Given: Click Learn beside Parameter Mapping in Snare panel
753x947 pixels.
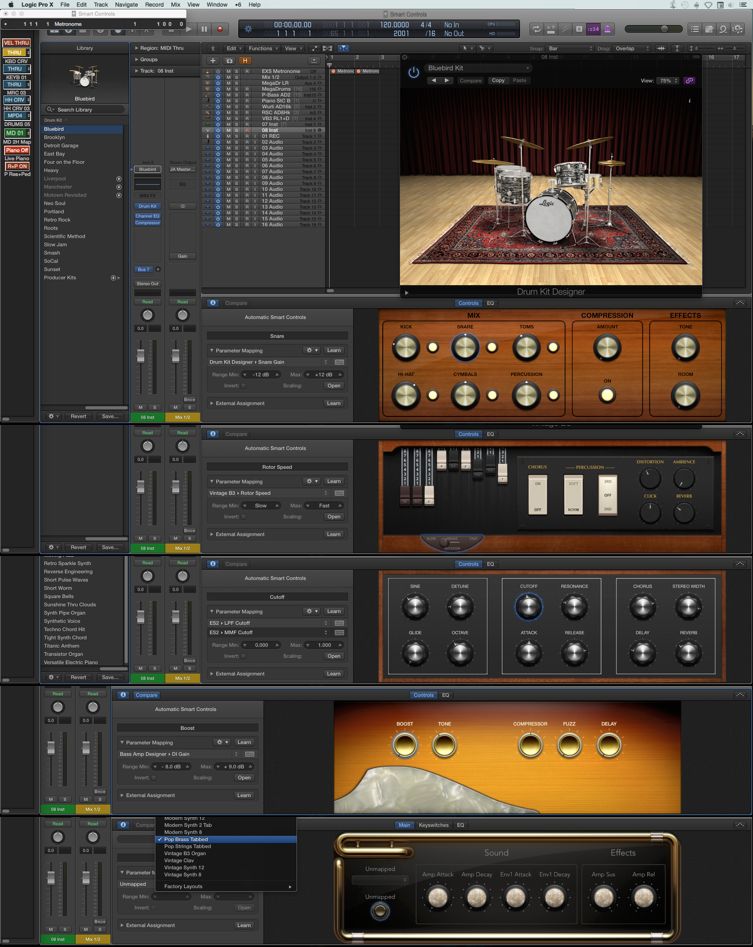Looking at the screenshot, I should coord(334,350).
